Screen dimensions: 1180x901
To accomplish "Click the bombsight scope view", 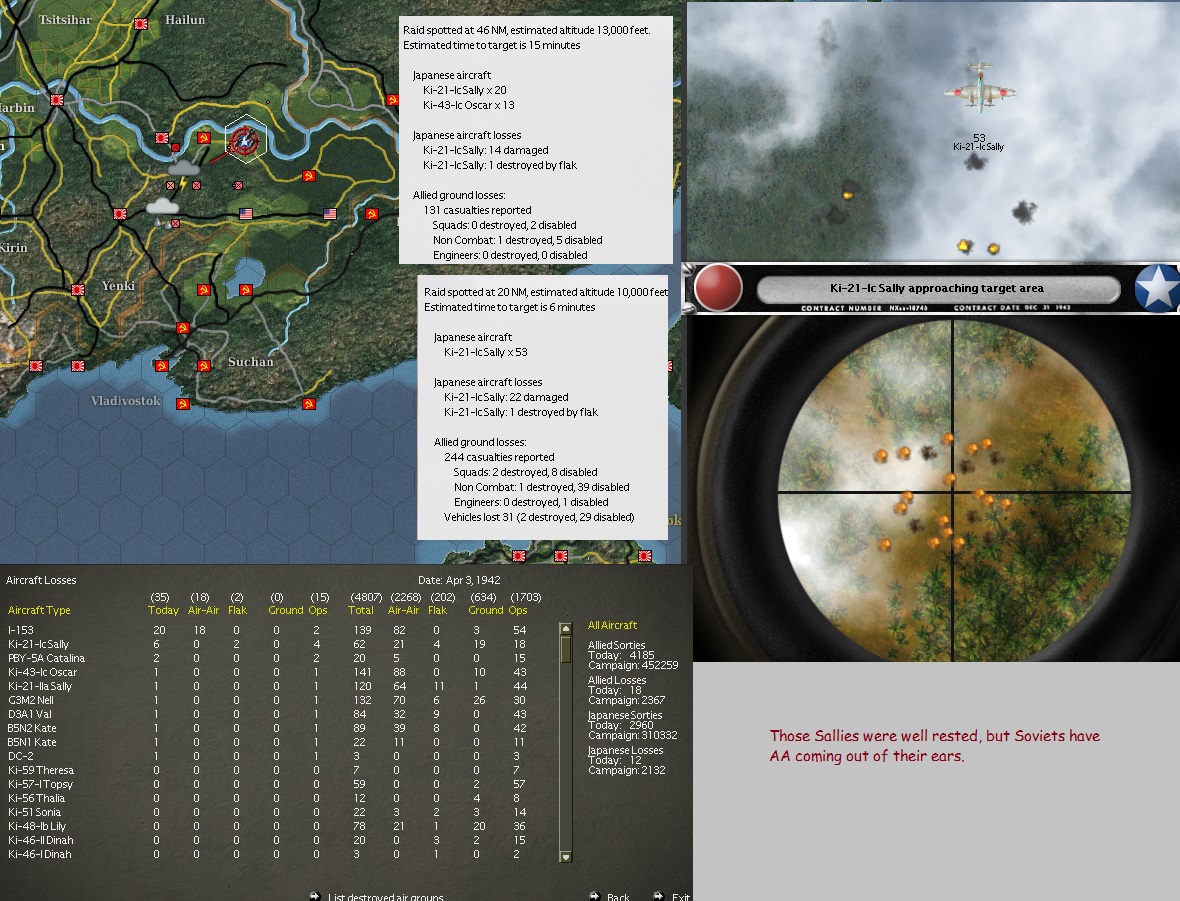I will 953,491.
